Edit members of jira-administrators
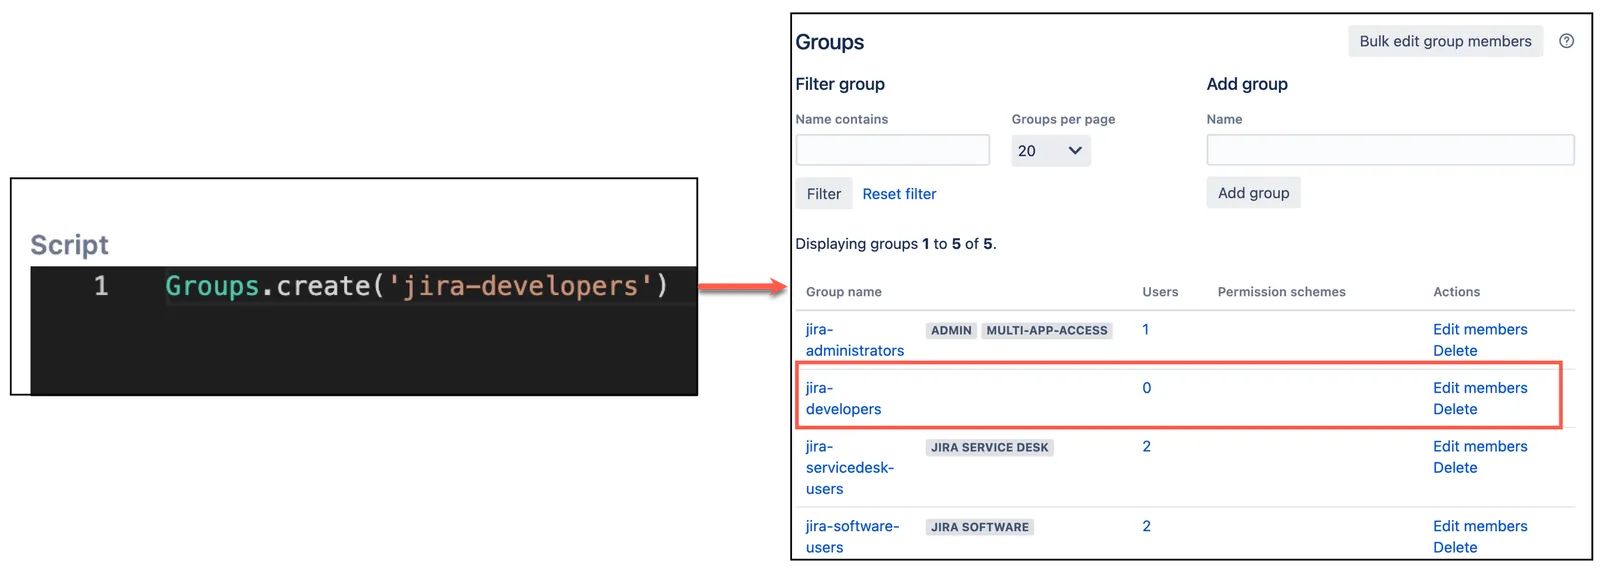This screenshot has height=573, width=1600. [1480, 329]
